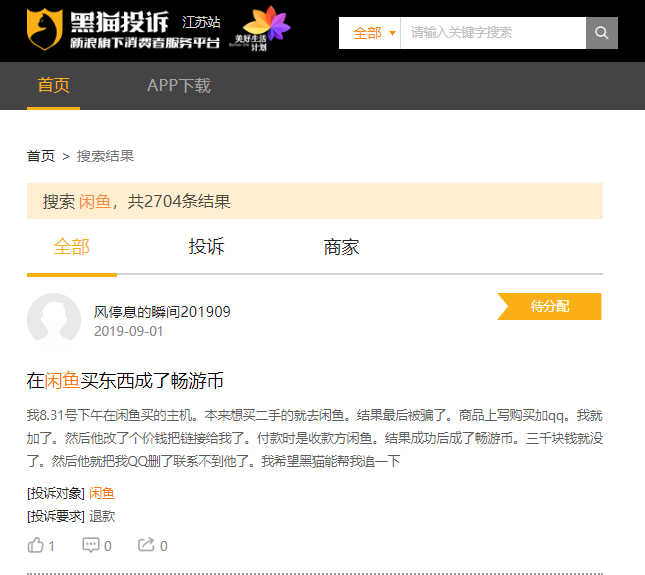Open username 风停息的瞬间201909
Viewport: 645px width, 575px height.
162,312
